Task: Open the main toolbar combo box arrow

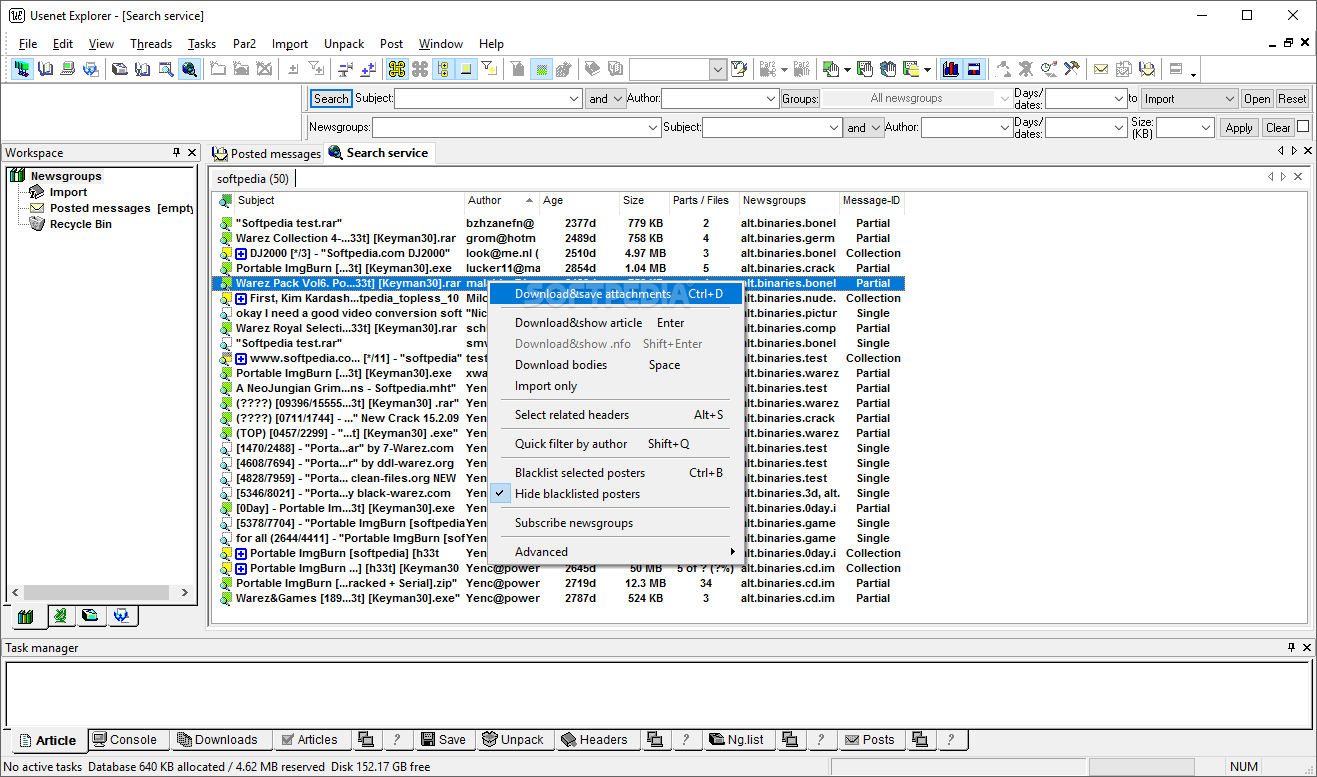Action: pos(718,69)
